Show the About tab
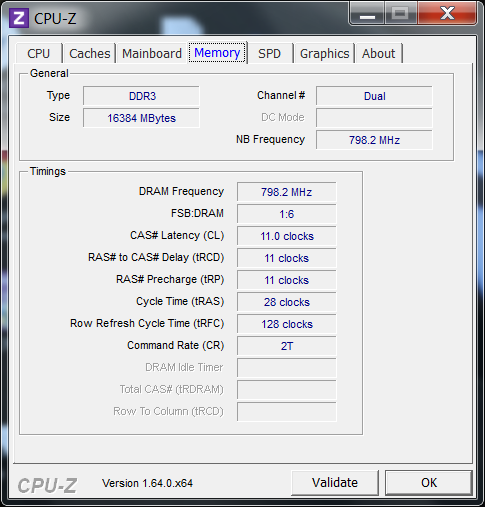Screen dimensions: 485x507 coord(379,53)
